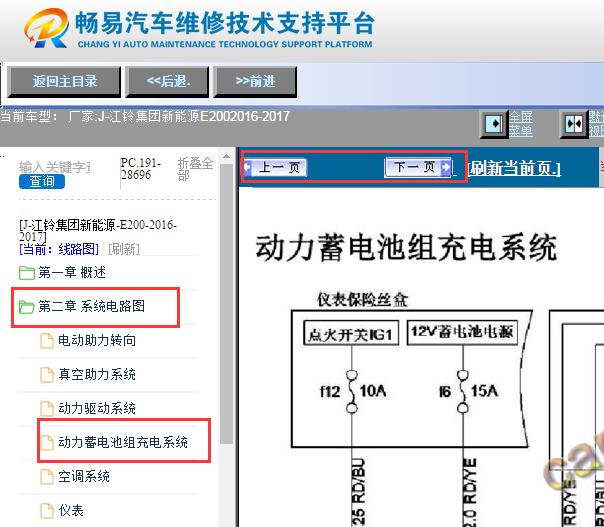The height and width of the screenshot is (527, 604).
Task: Click the 上一页 previous page button
Action: 275,168
